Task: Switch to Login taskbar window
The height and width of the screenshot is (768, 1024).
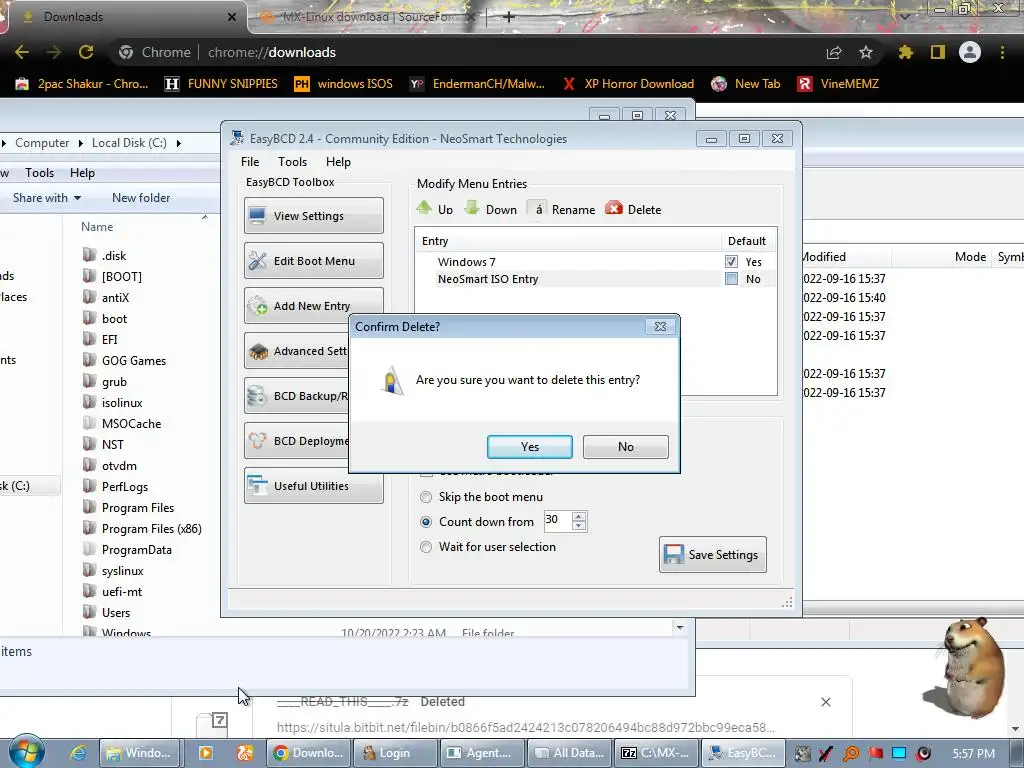Action: coord(395,753)
